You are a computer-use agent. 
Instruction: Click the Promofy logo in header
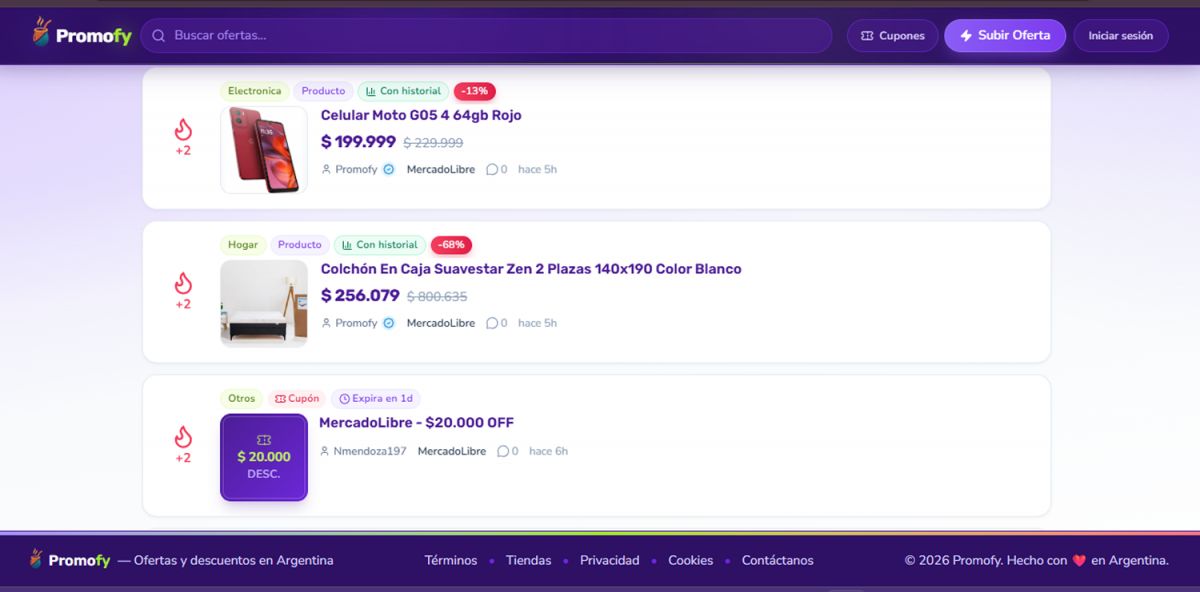[x=82, y=35]
